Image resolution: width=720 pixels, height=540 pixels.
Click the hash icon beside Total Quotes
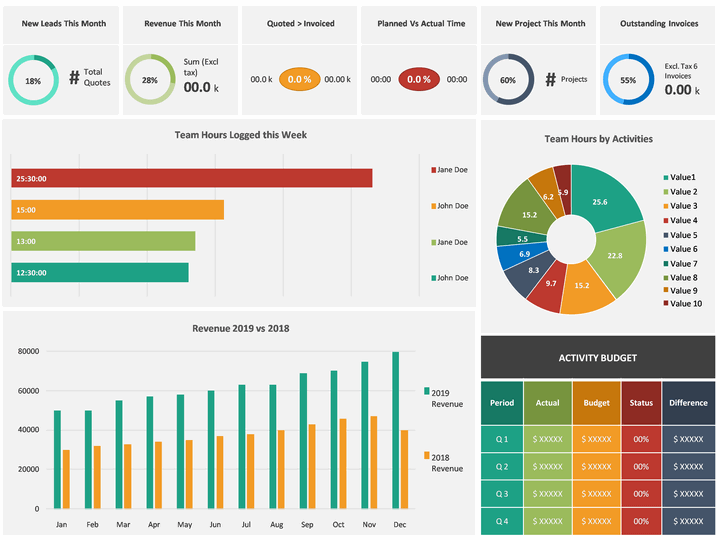point(74,77)
